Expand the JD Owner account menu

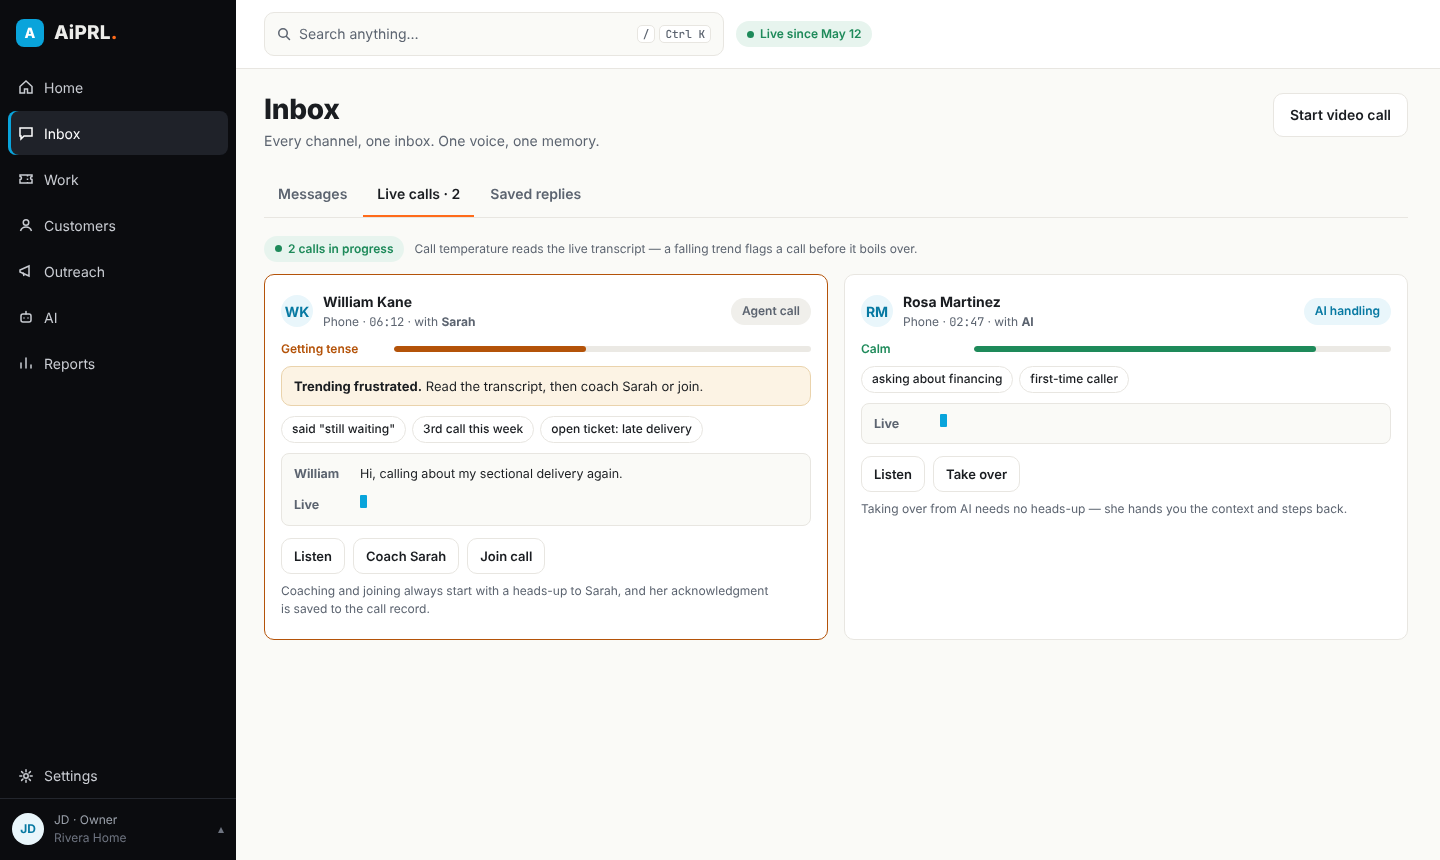(118, 829)
